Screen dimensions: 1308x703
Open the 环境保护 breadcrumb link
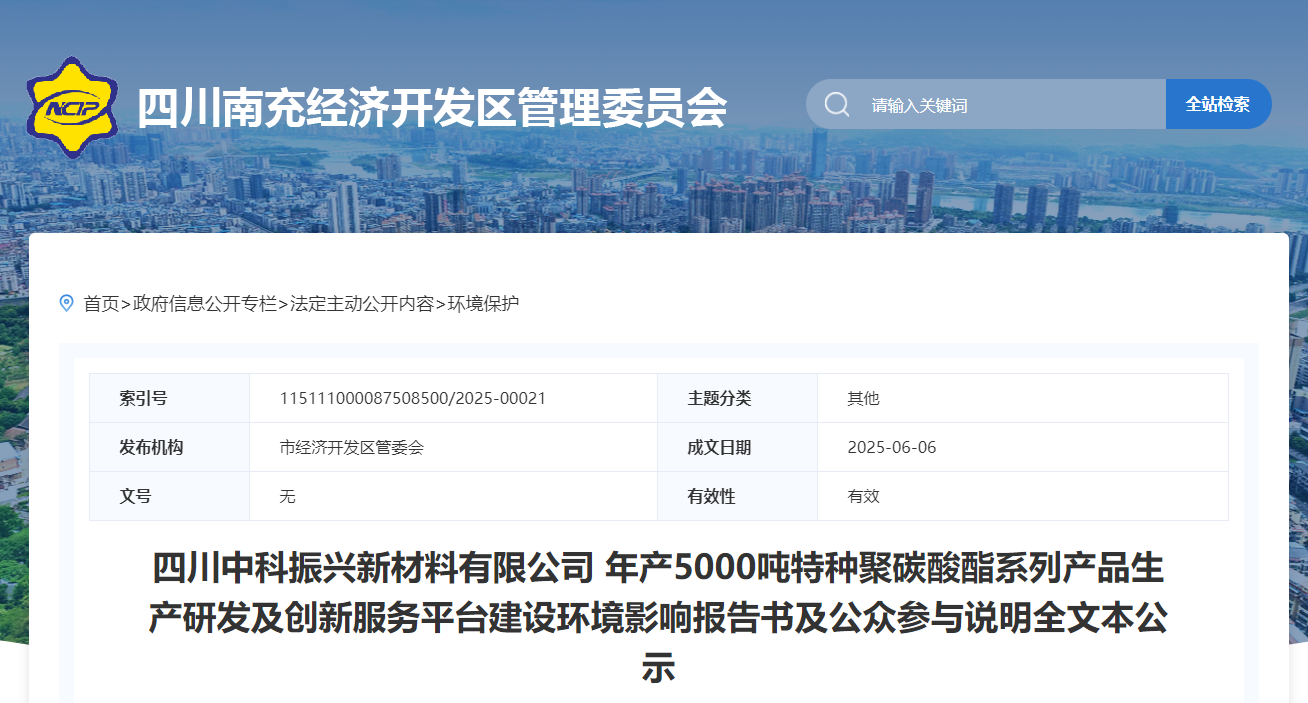click(x=483, y=303)
